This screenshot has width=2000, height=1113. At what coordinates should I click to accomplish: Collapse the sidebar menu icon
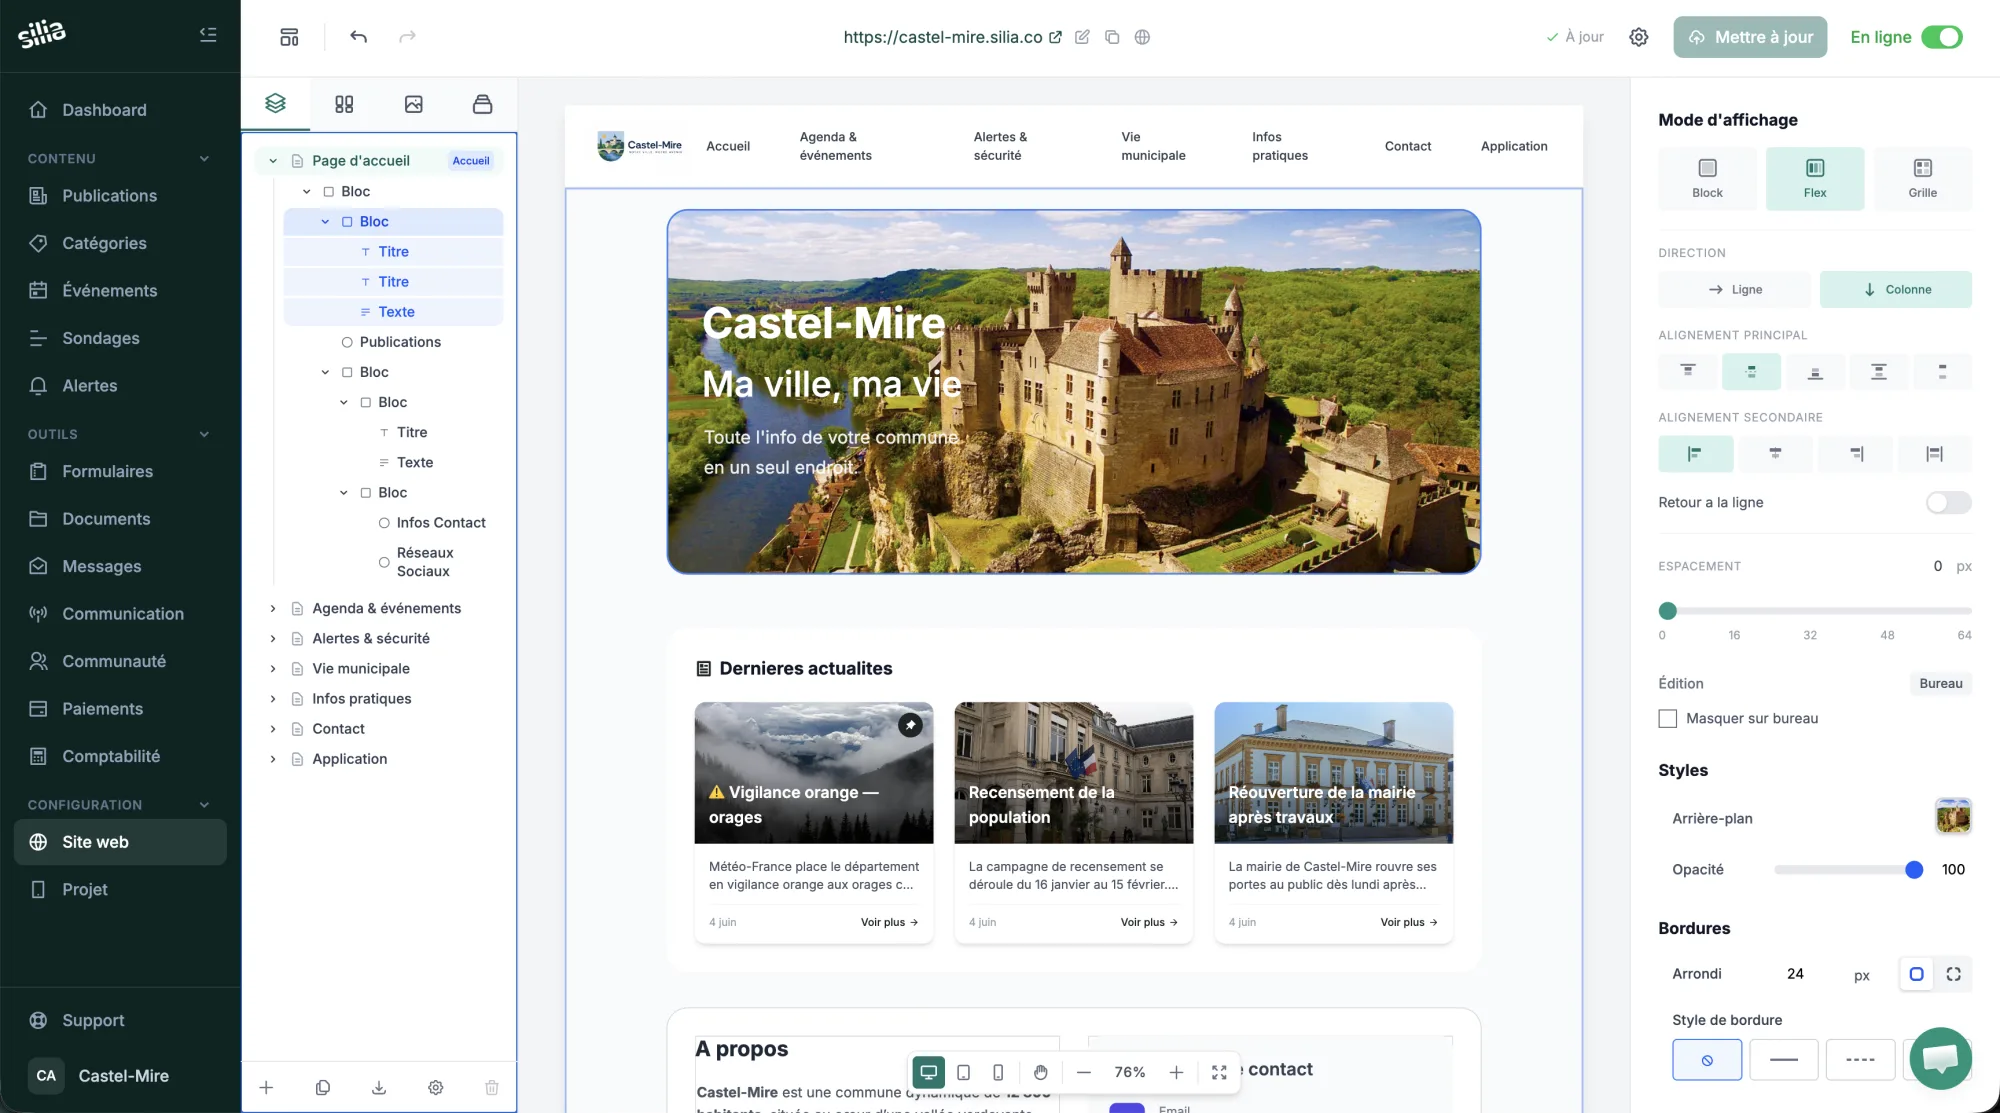[208, 35]
